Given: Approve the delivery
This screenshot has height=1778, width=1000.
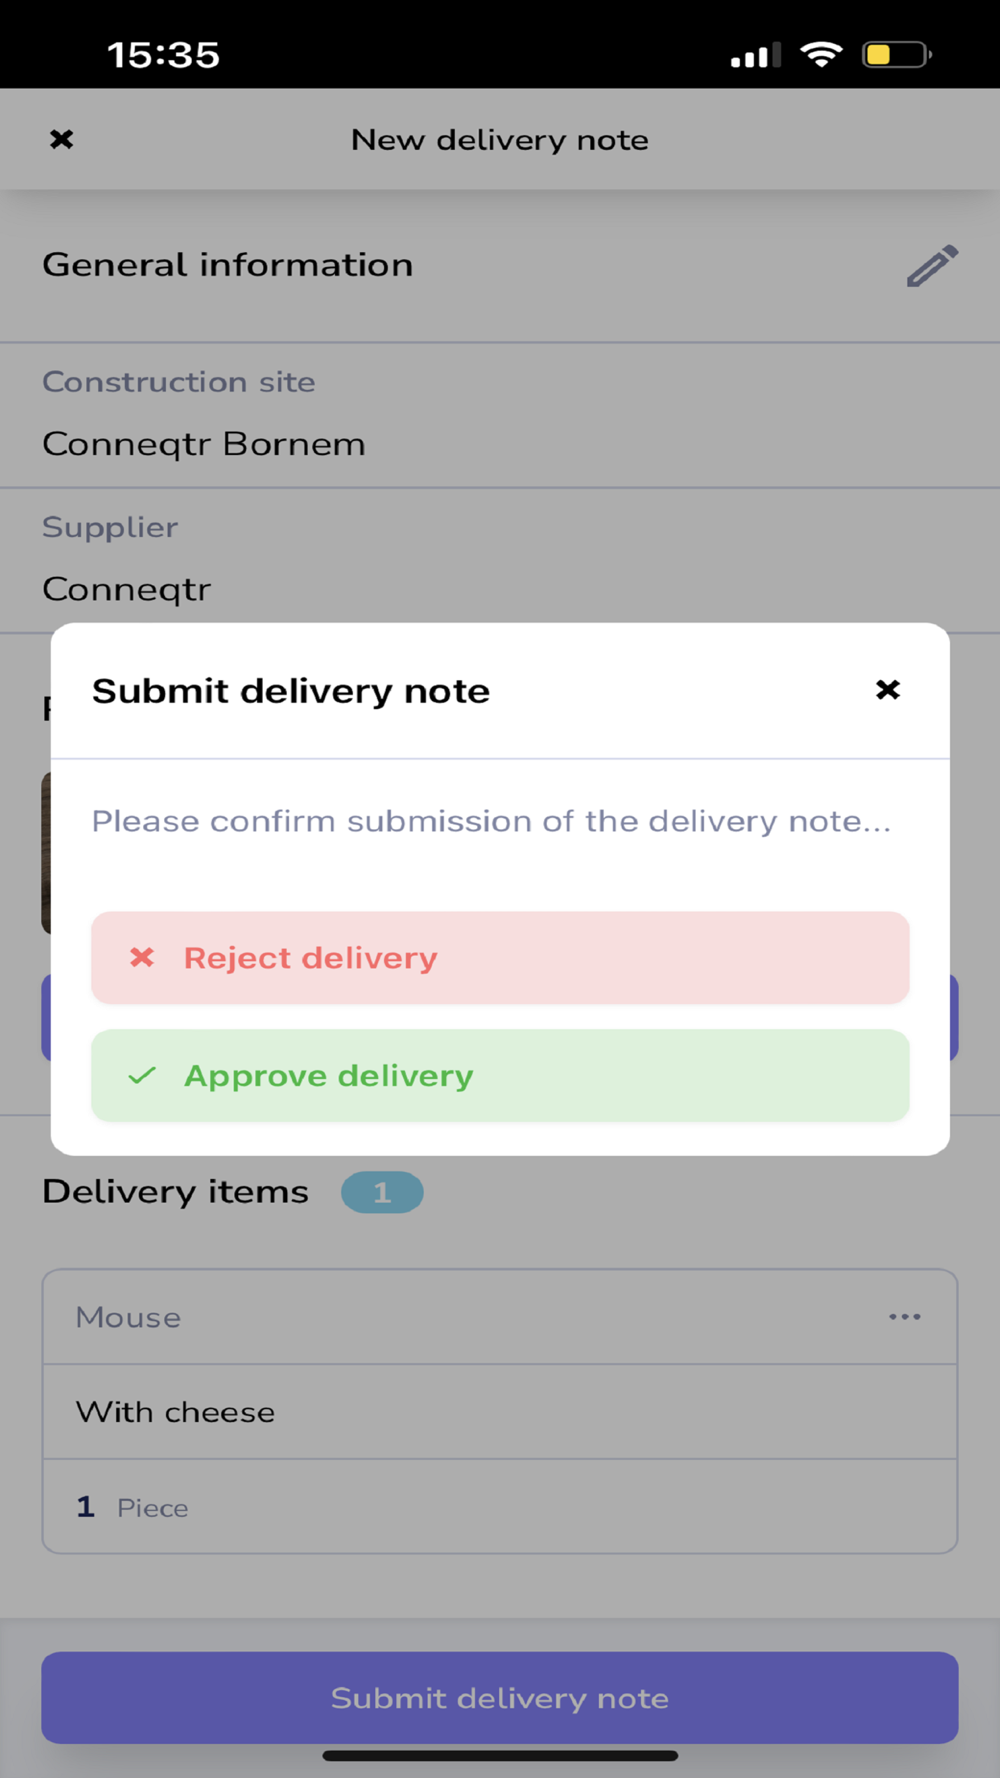Looking at the screenshot, I should (x=500, y=1076).
